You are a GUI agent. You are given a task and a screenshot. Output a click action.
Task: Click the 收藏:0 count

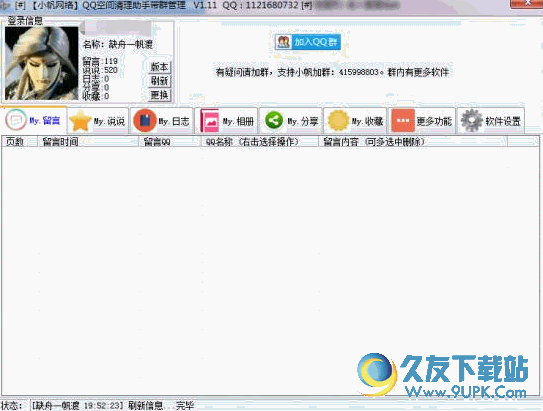[96, 96]
